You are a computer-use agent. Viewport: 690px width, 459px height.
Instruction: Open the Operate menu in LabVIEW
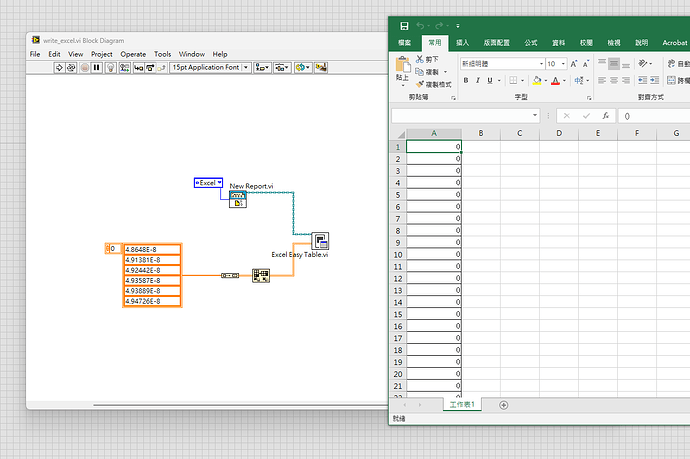click(133, 54)
